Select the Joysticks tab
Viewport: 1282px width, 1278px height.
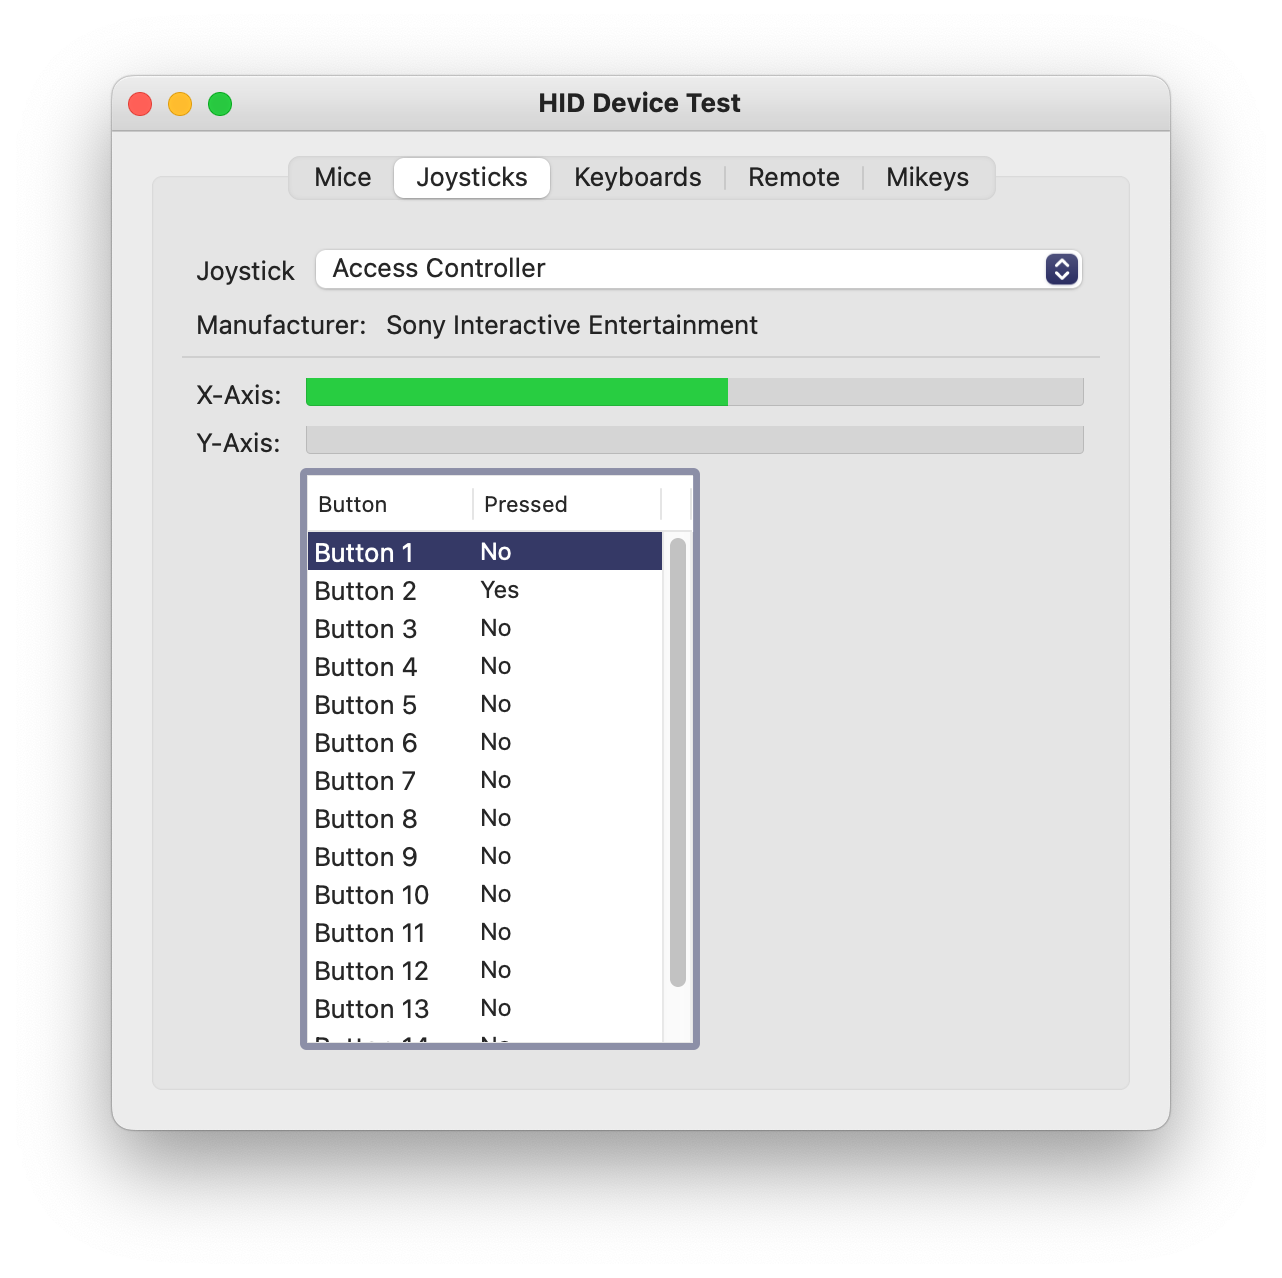click(x=472, y=178)
